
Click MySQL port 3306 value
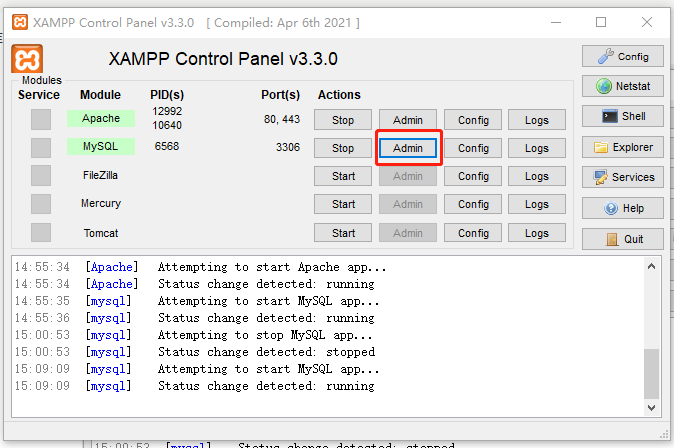pyautogui.click(x=288, y=147)
